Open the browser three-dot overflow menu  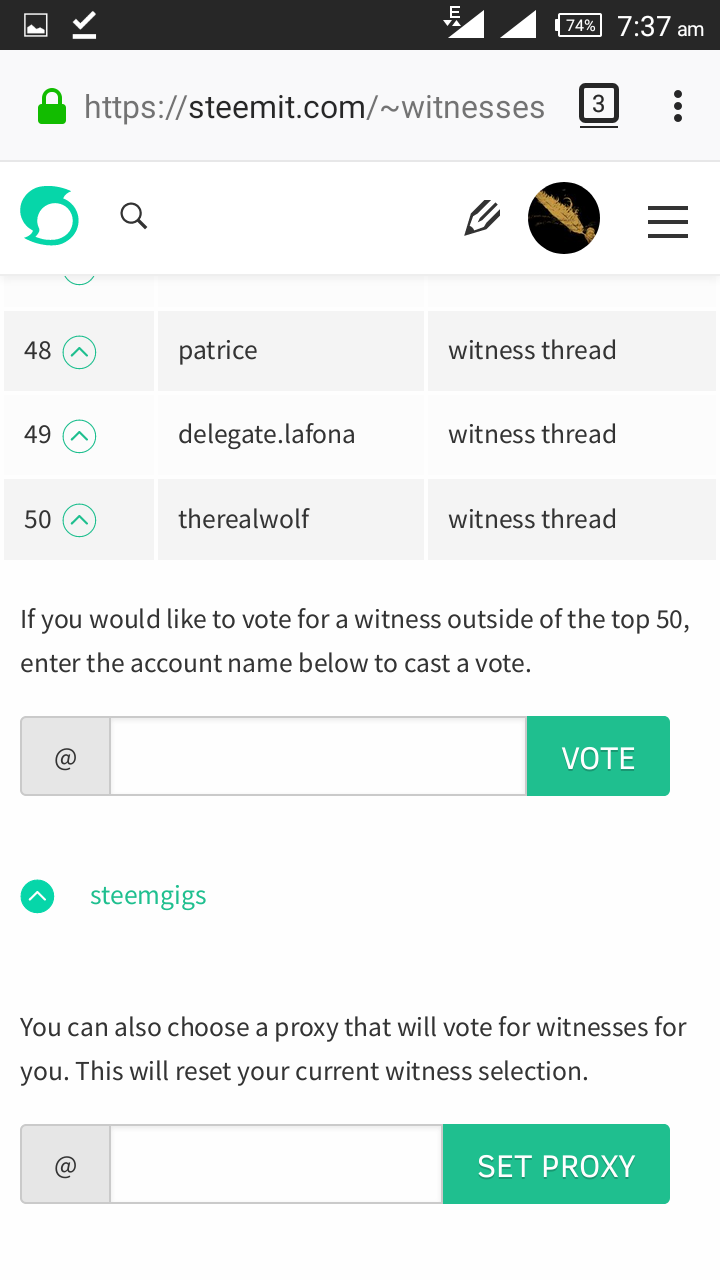(x=678, y=106)
